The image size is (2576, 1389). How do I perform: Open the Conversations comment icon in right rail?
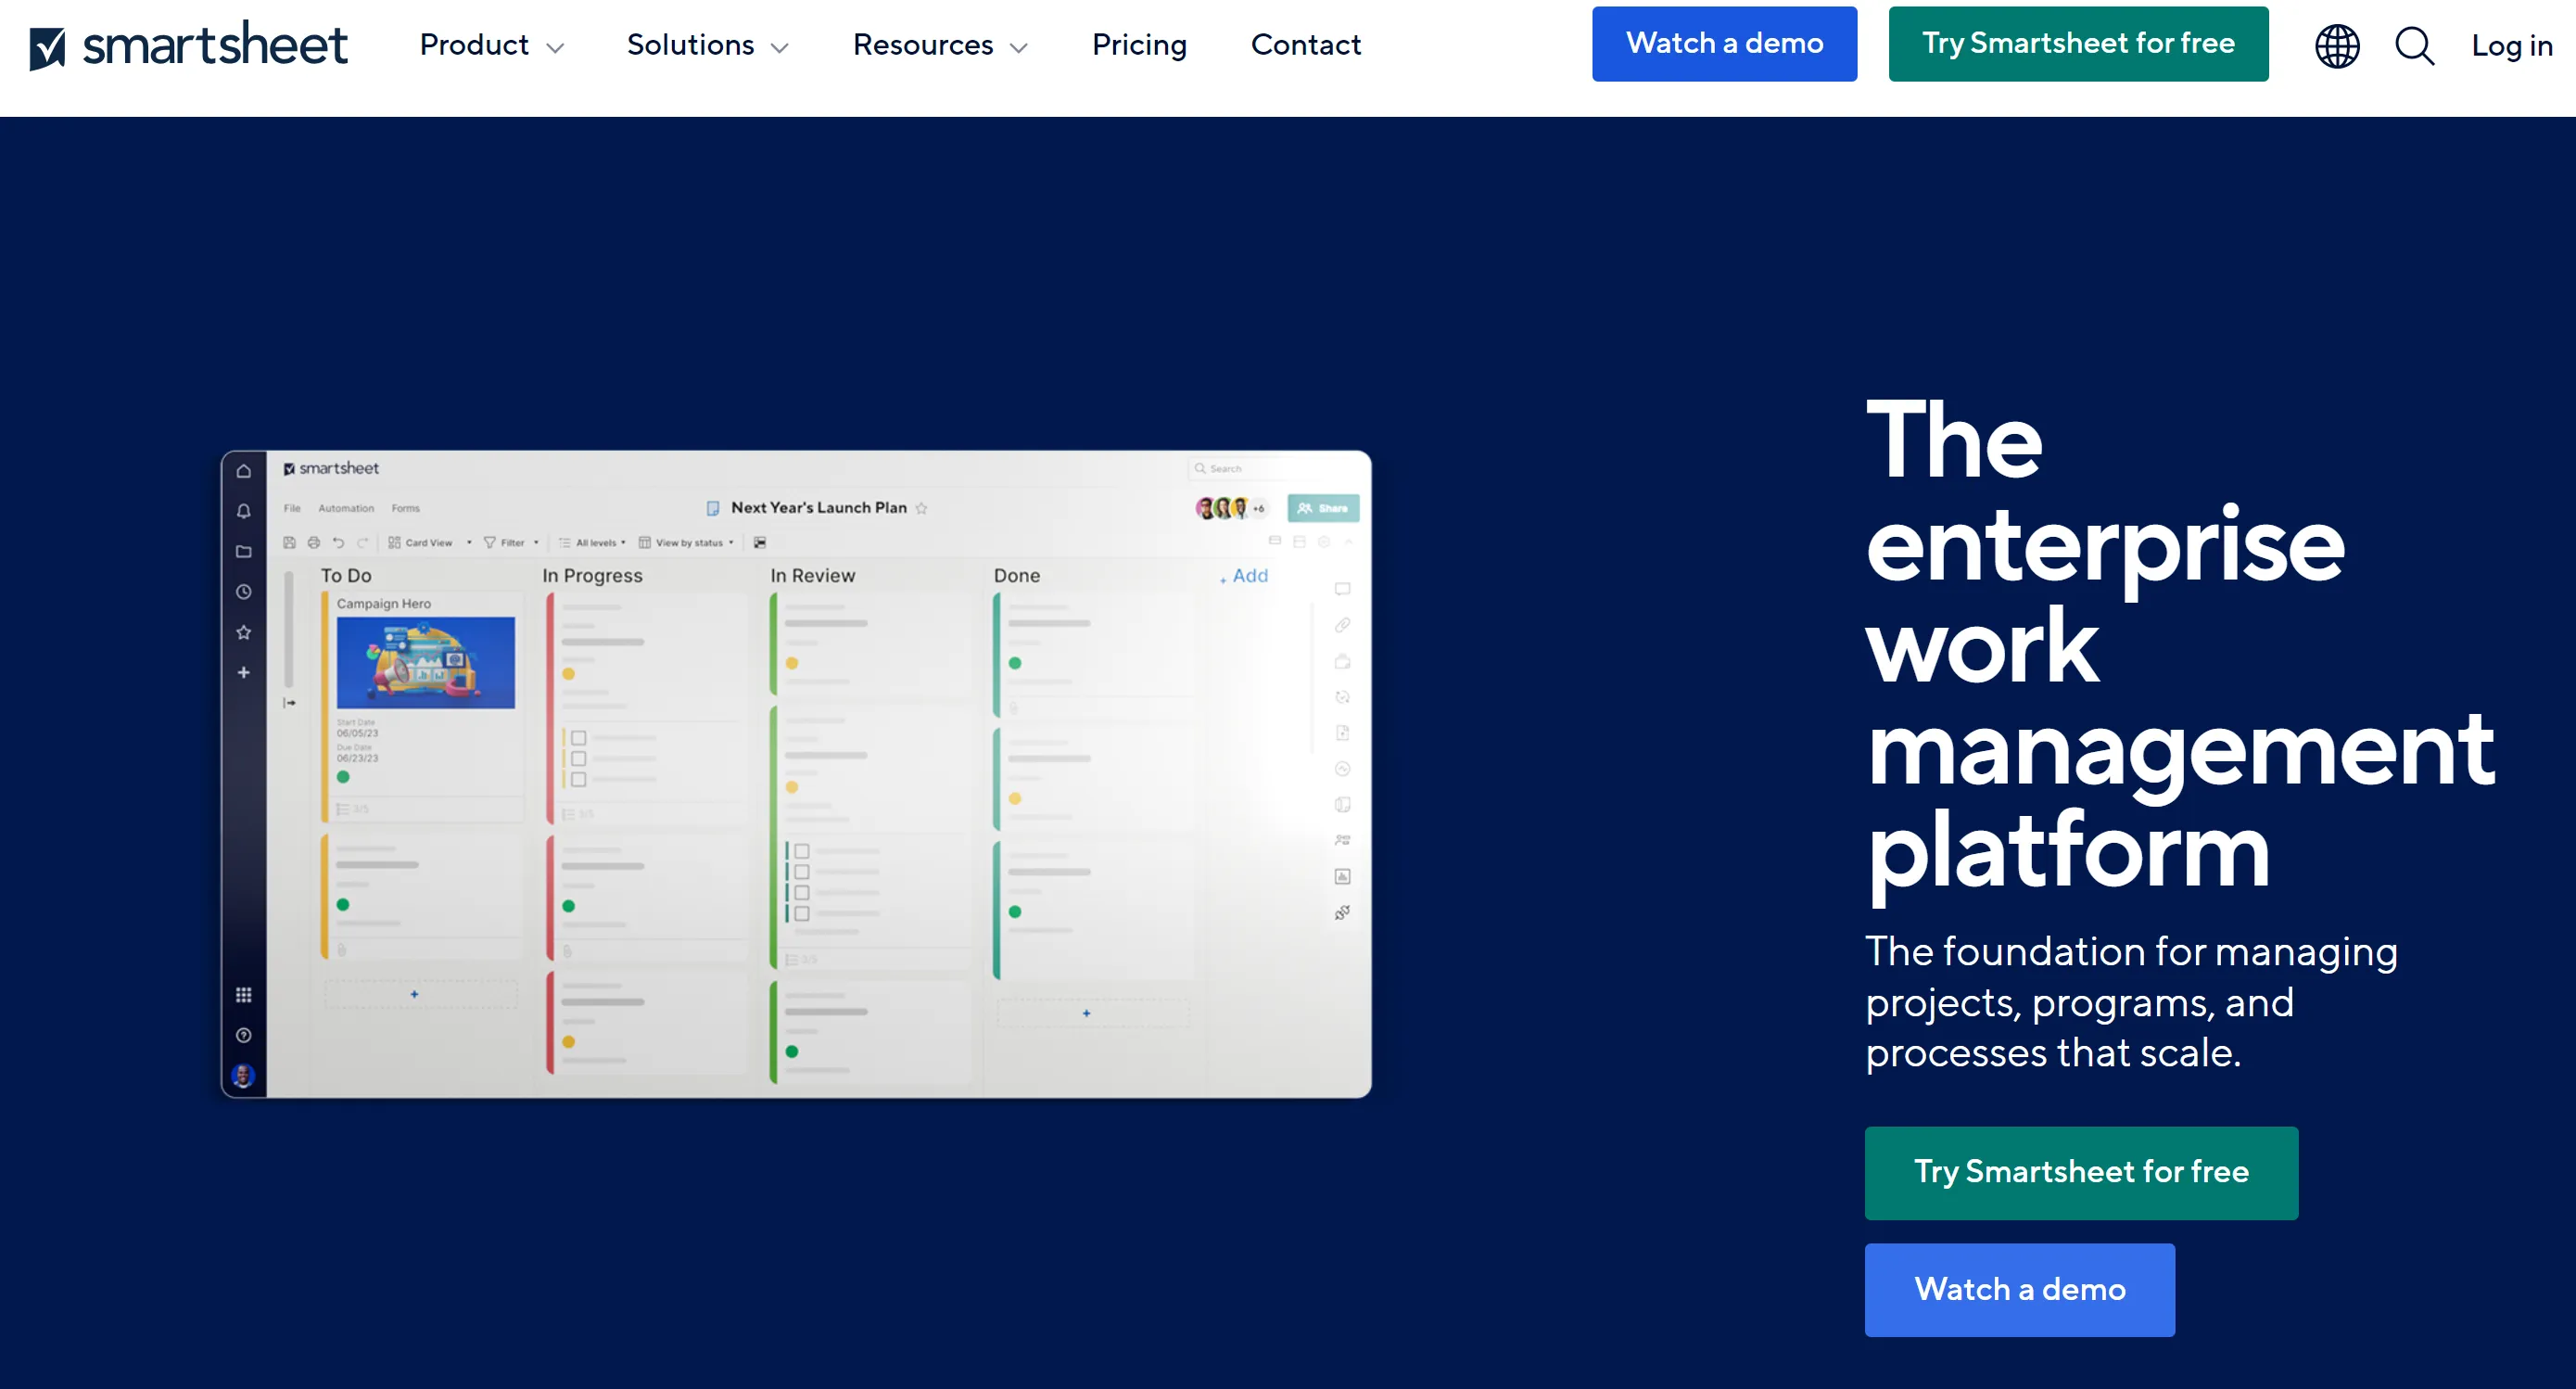pos(1342,589)
